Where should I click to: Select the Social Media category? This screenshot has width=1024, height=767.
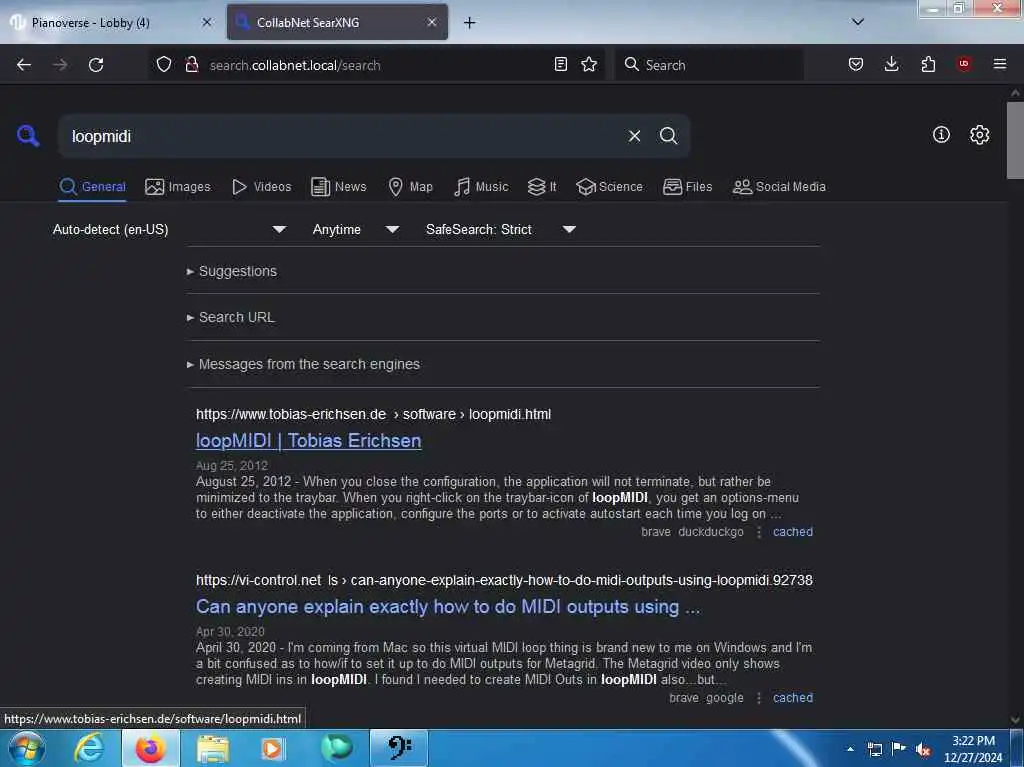[779, 187]
